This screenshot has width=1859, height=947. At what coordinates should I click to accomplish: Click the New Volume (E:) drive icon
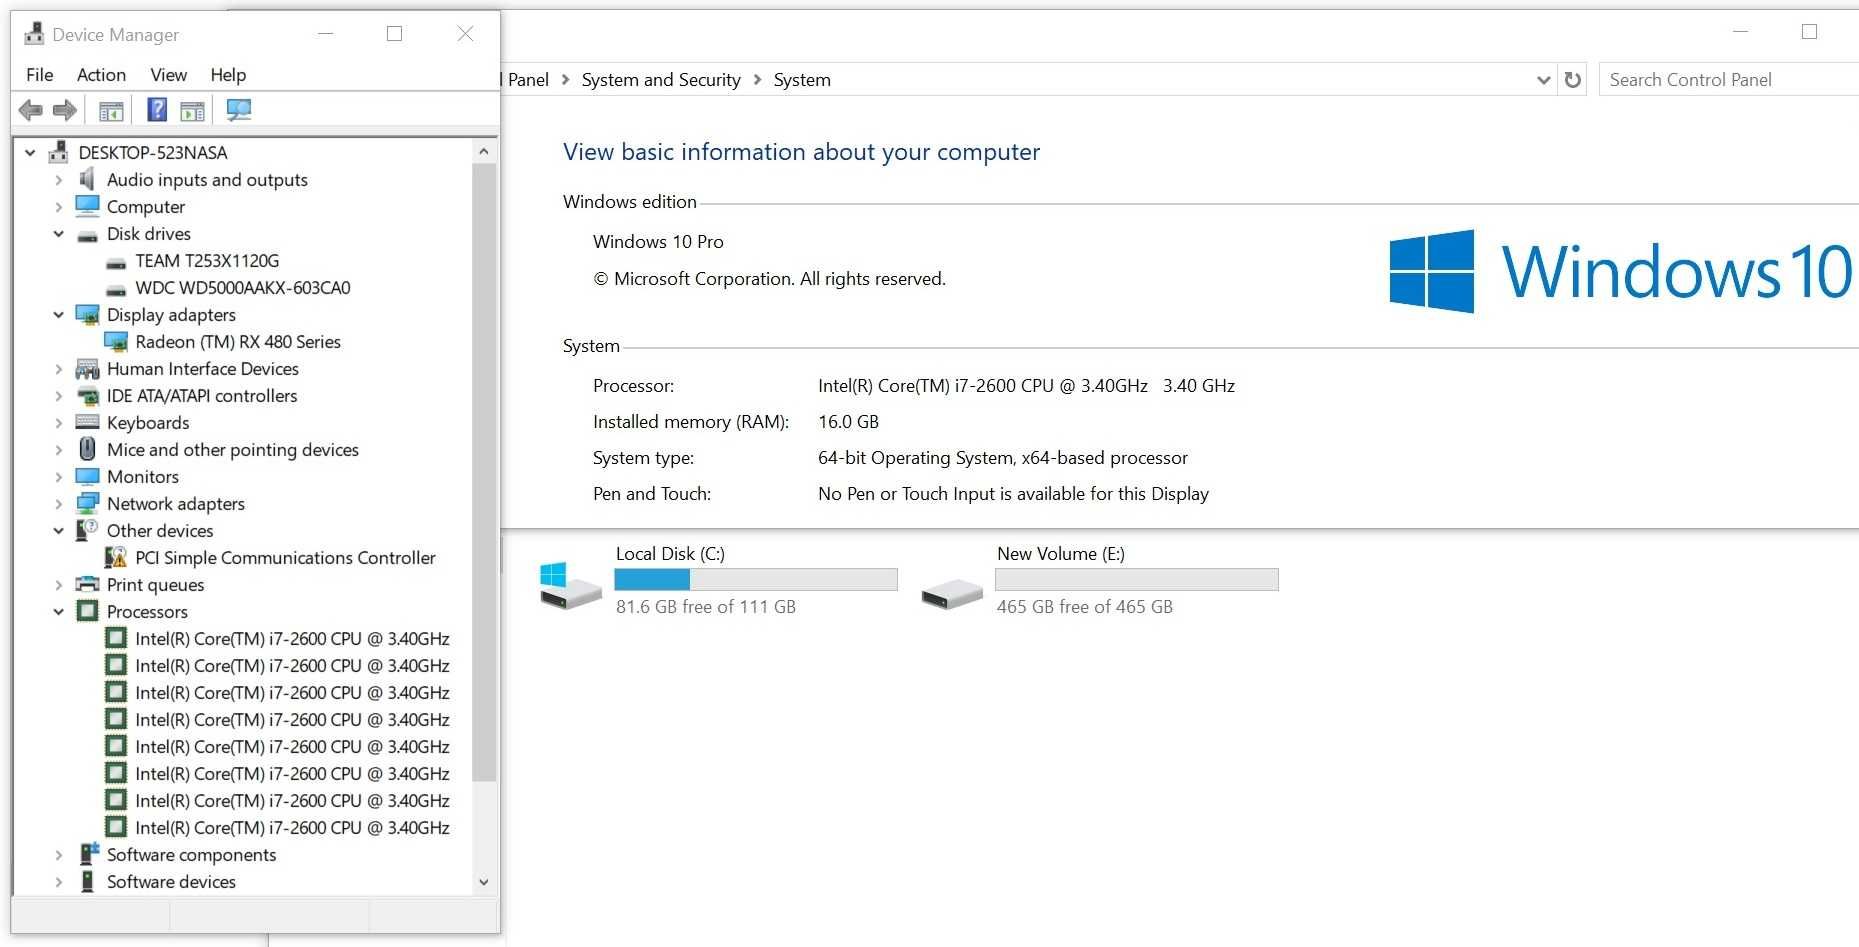(951, 594)
